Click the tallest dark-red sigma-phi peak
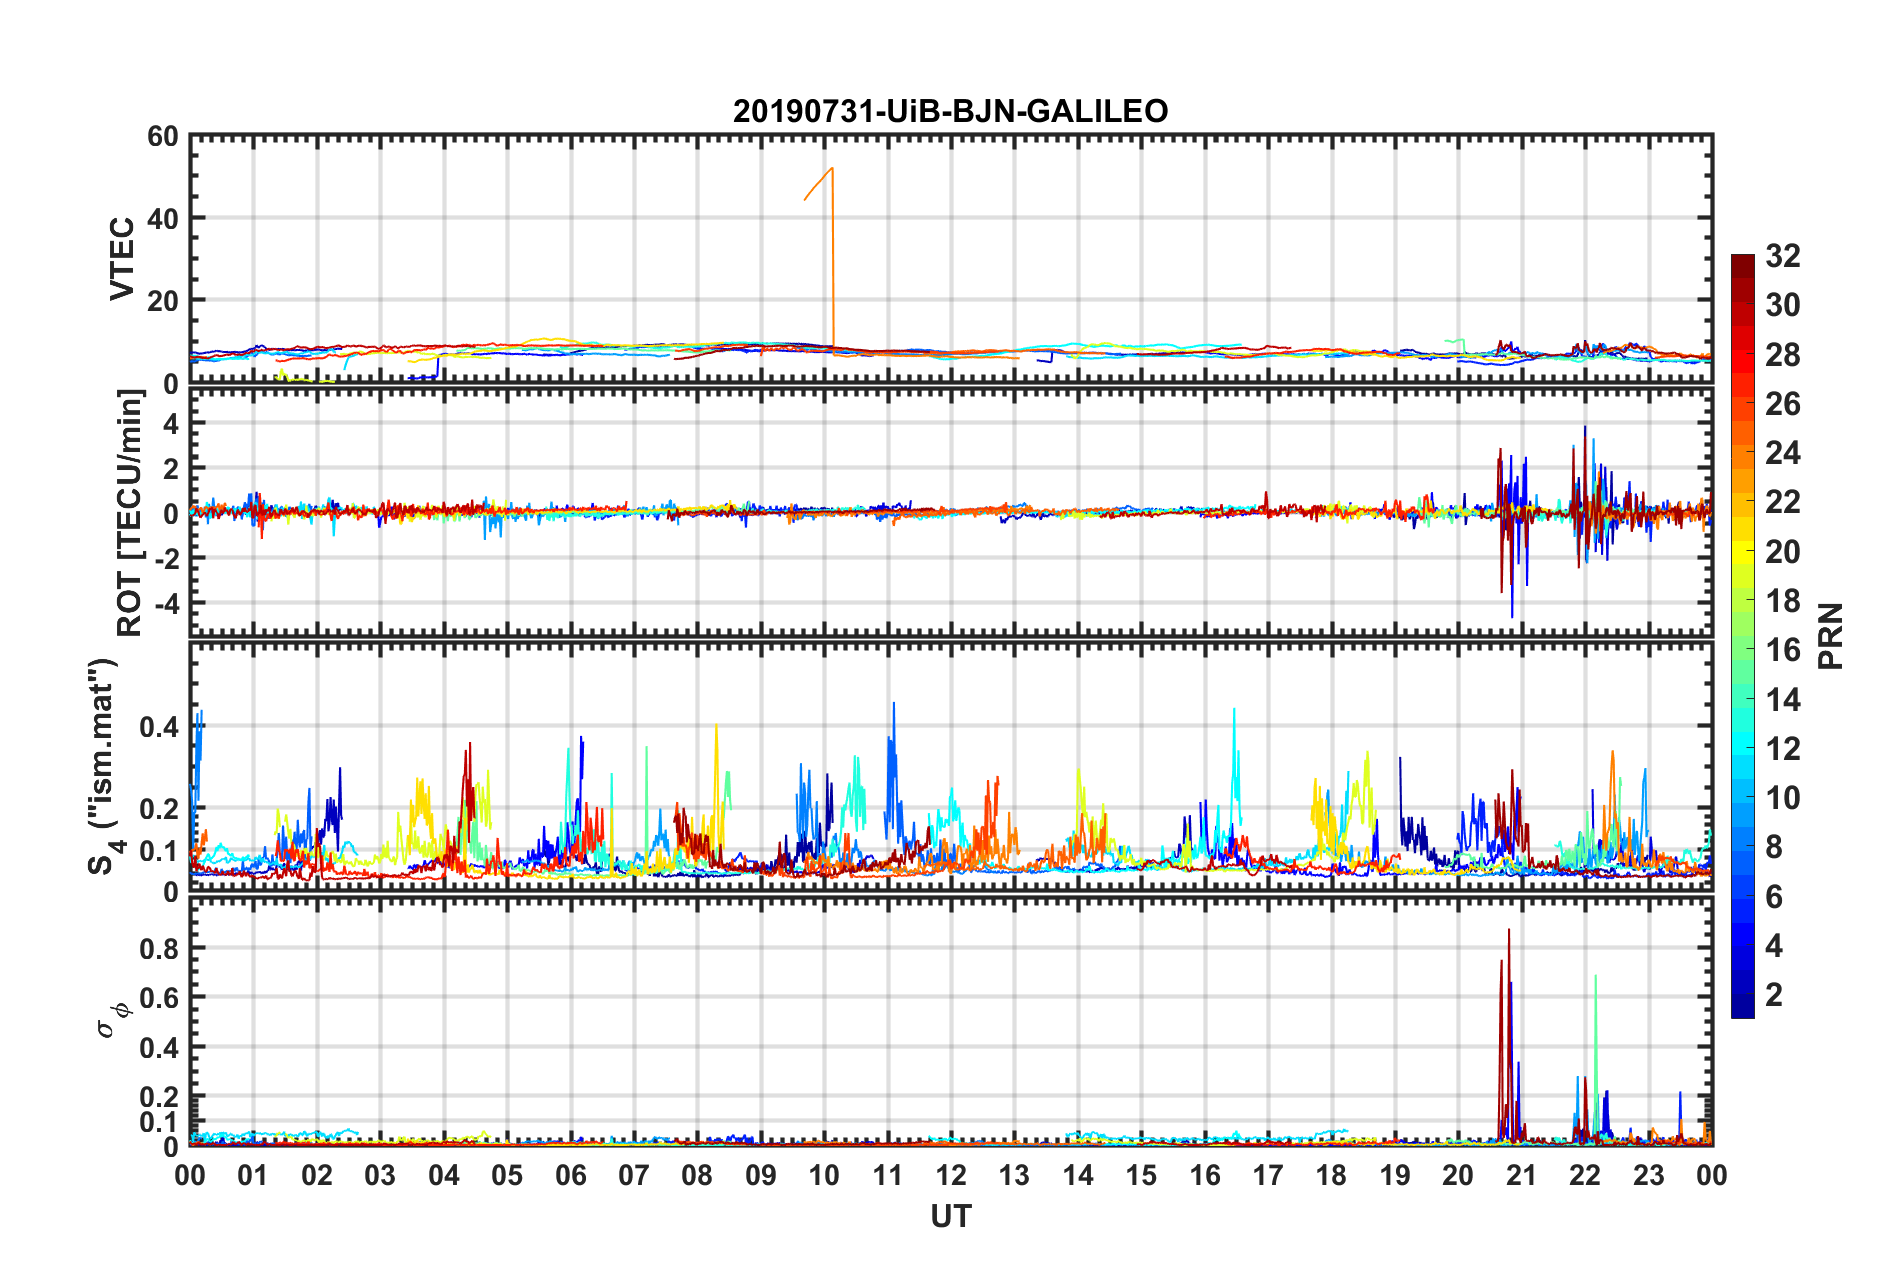 pyautogui.click(x=1509, y=1035)
